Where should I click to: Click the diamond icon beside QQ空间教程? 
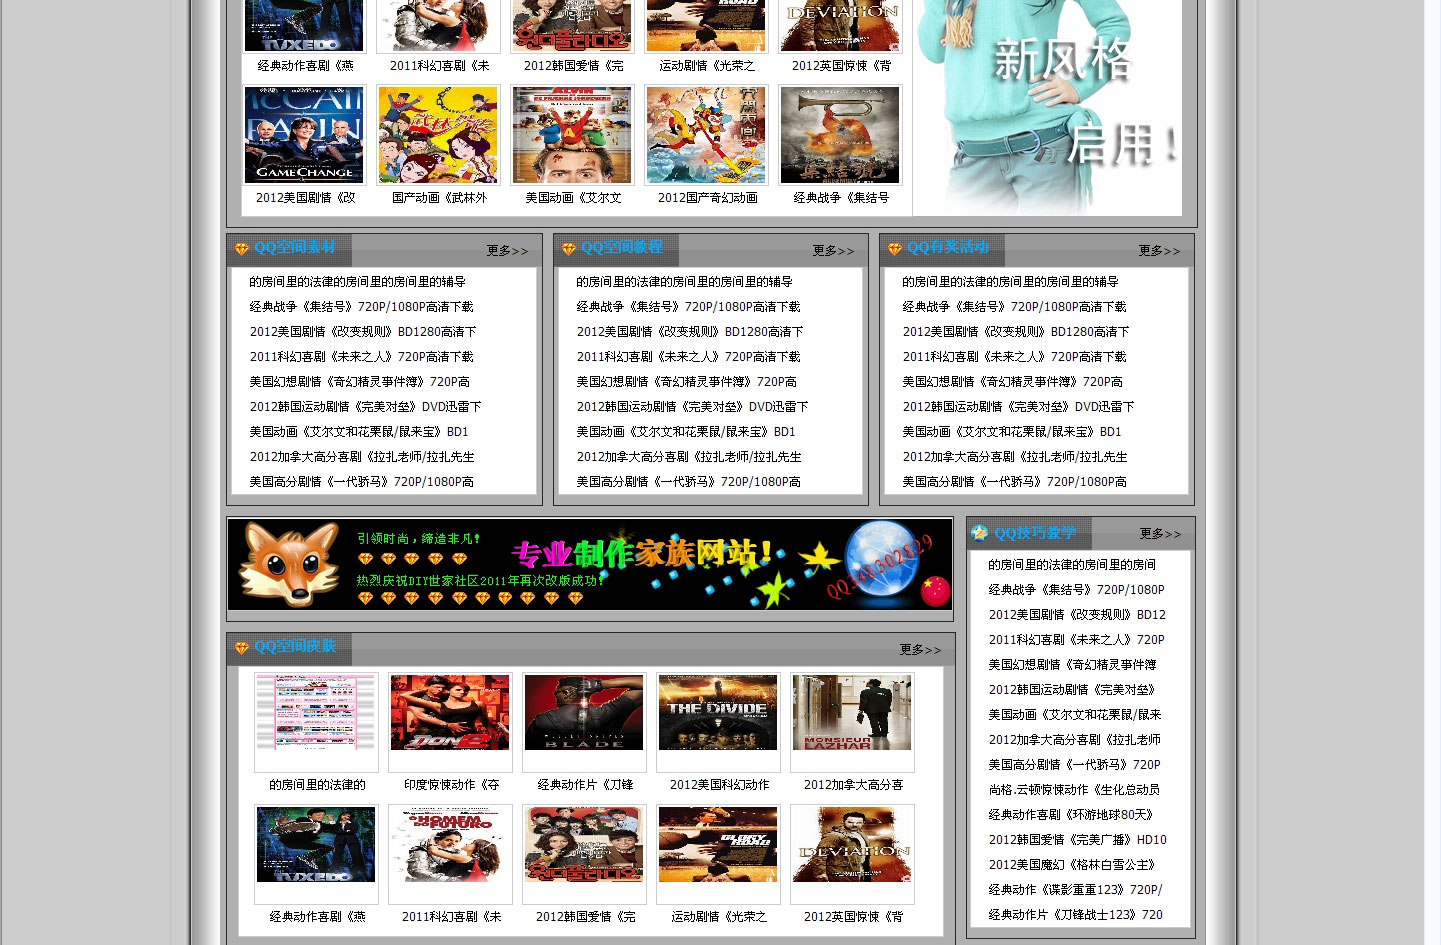pyautogui.click(x=568, y=249)
